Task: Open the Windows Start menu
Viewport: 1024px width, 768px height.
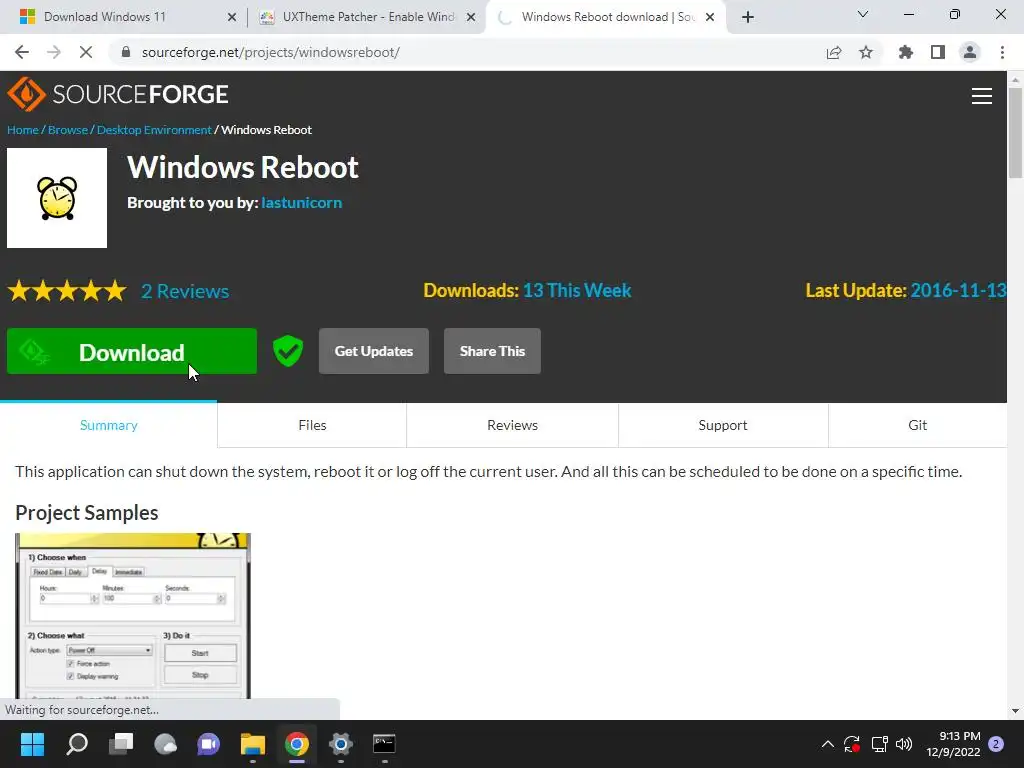Action: point(32,744)
